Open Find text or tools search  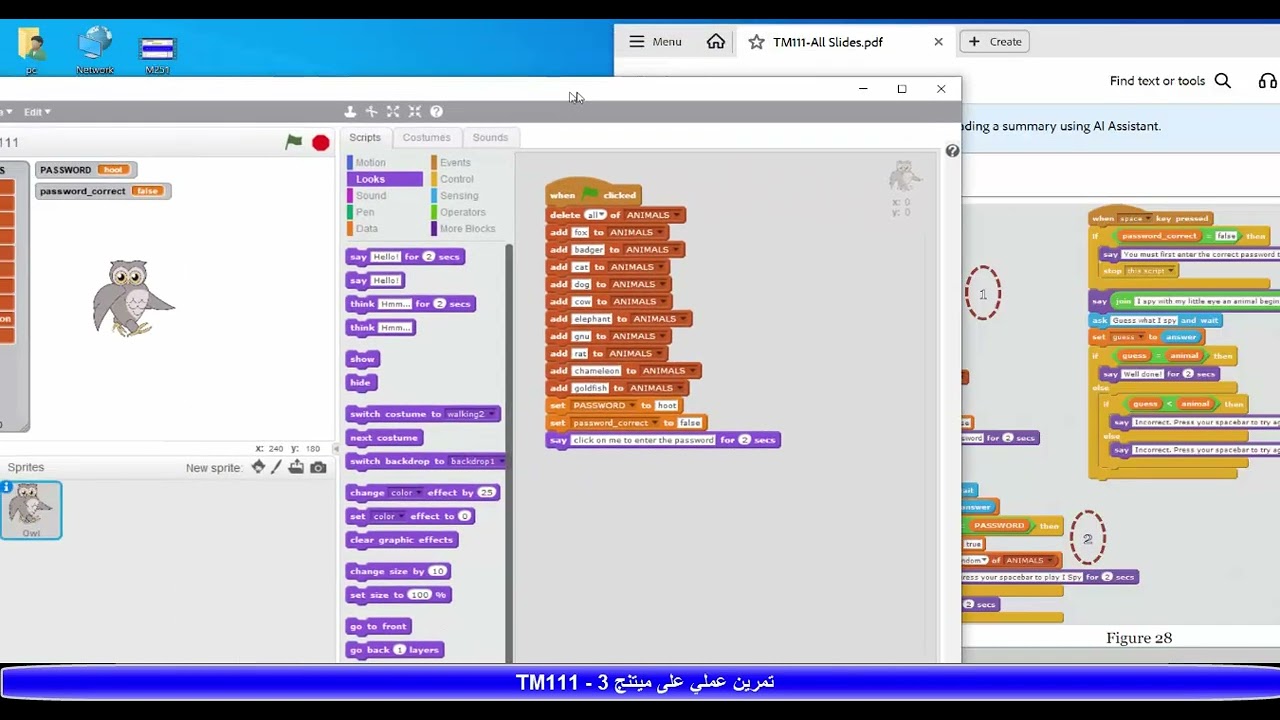pos(1170,81)
